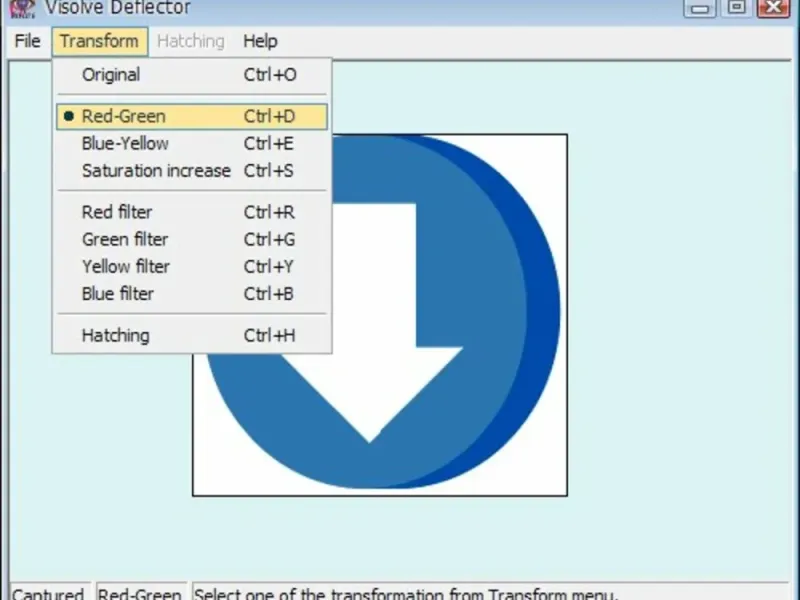Viewport: 800px width, 600px height.
Task: Click the Red-Green status bar entry
Action: pos(140,592)
